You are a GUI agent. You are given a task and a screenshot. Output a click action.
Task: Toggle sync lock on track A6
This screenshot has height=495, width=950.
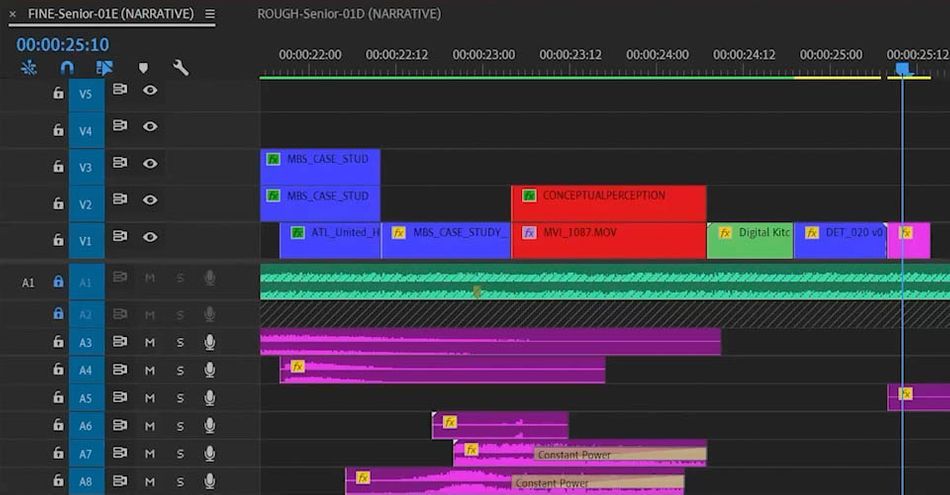(120, 425)
